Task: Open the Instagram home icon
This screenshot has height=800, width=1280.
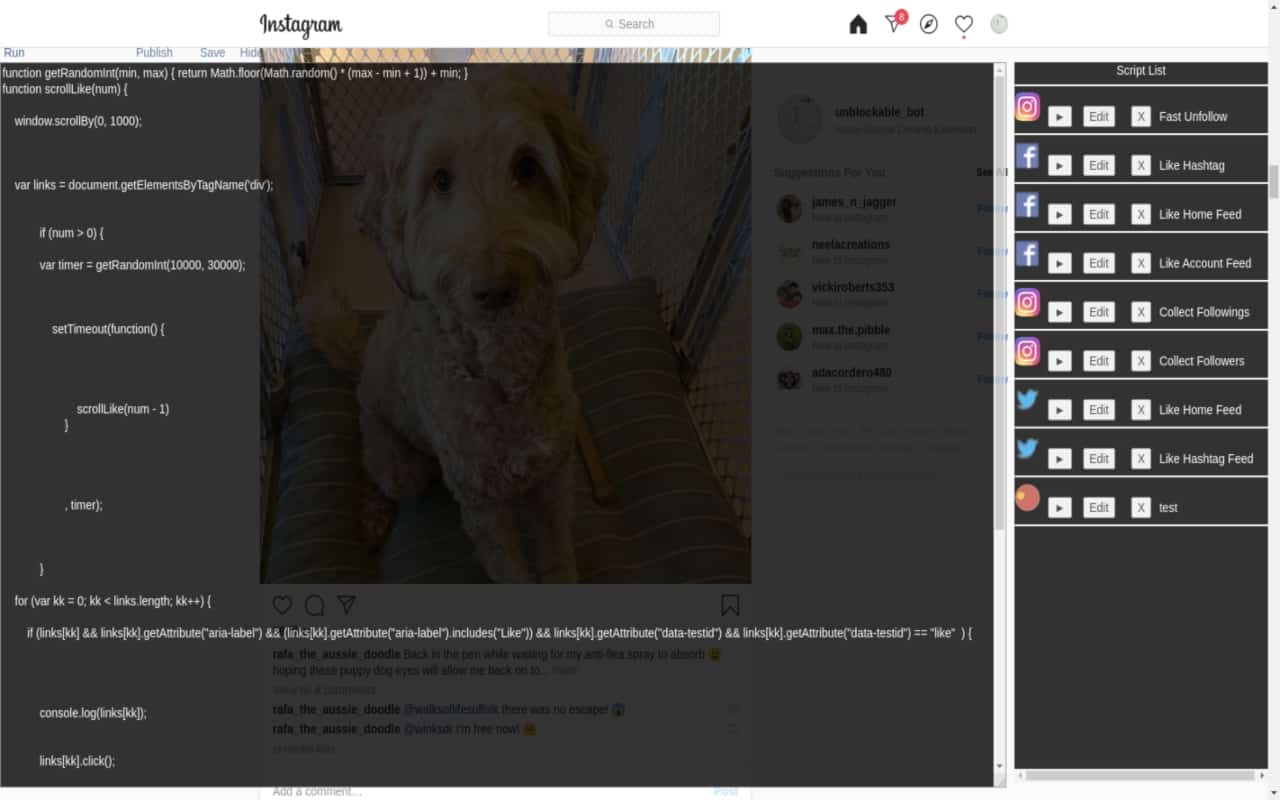Action: 858,24
